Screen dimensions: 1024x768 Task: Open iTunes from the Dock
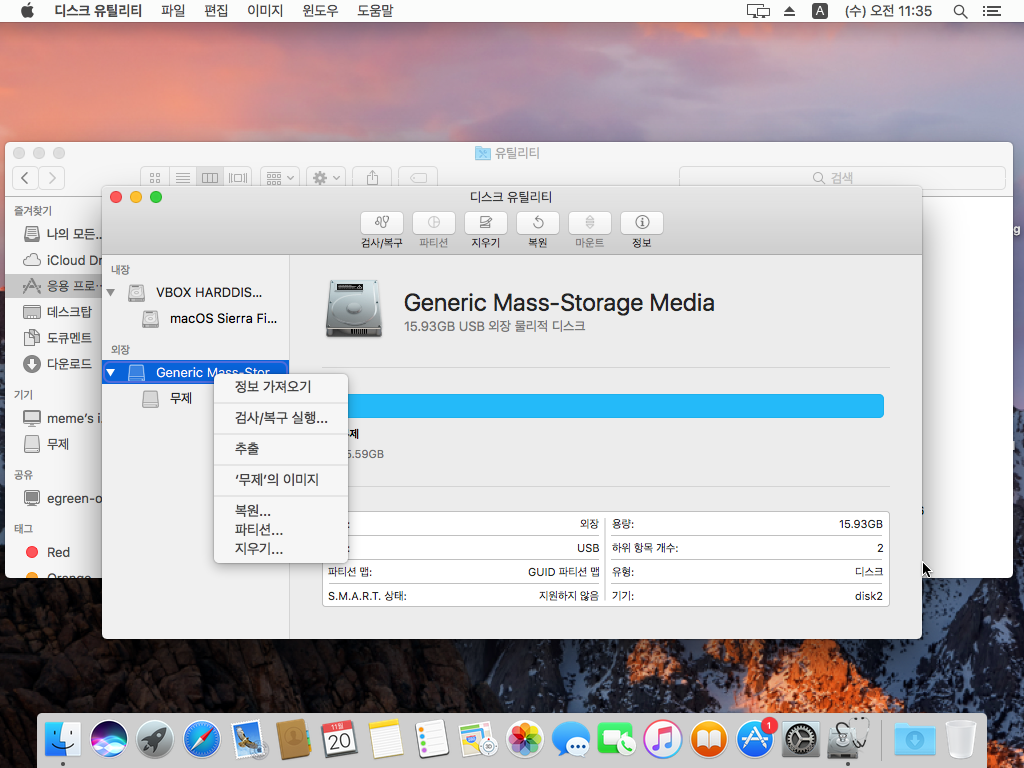662,739
